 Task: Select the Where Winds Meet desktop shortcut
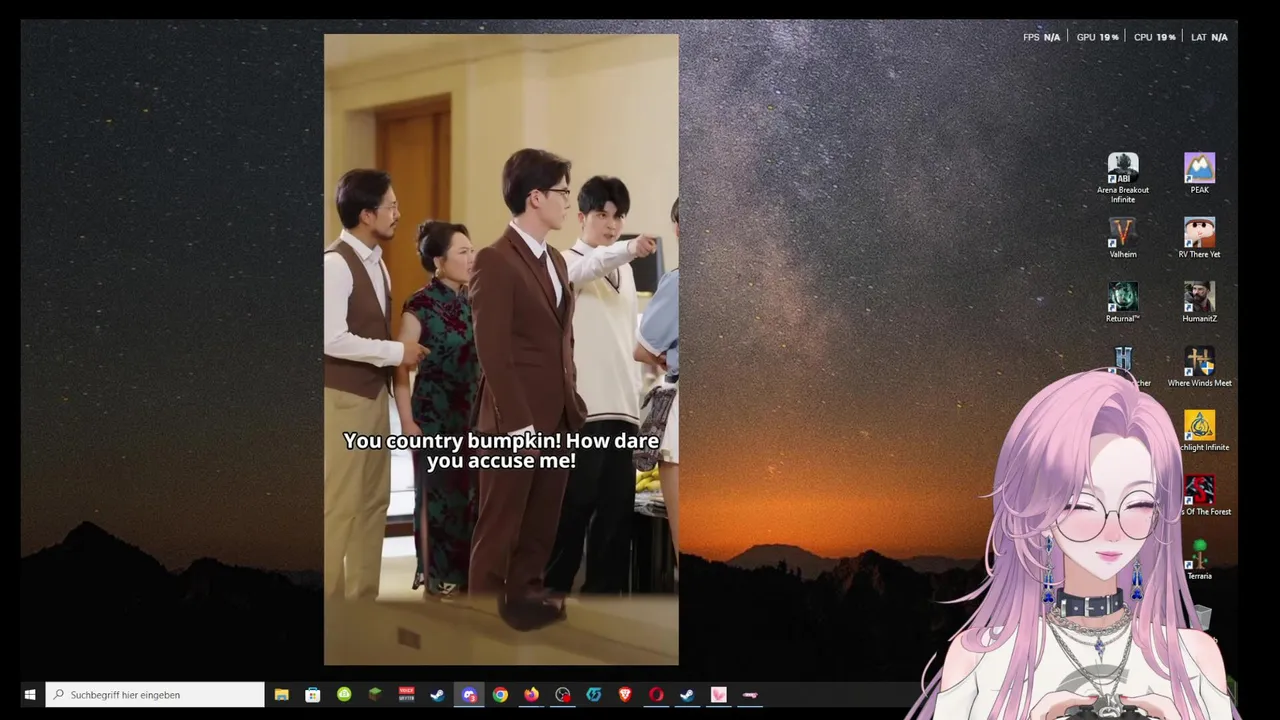pos(1199,367)
